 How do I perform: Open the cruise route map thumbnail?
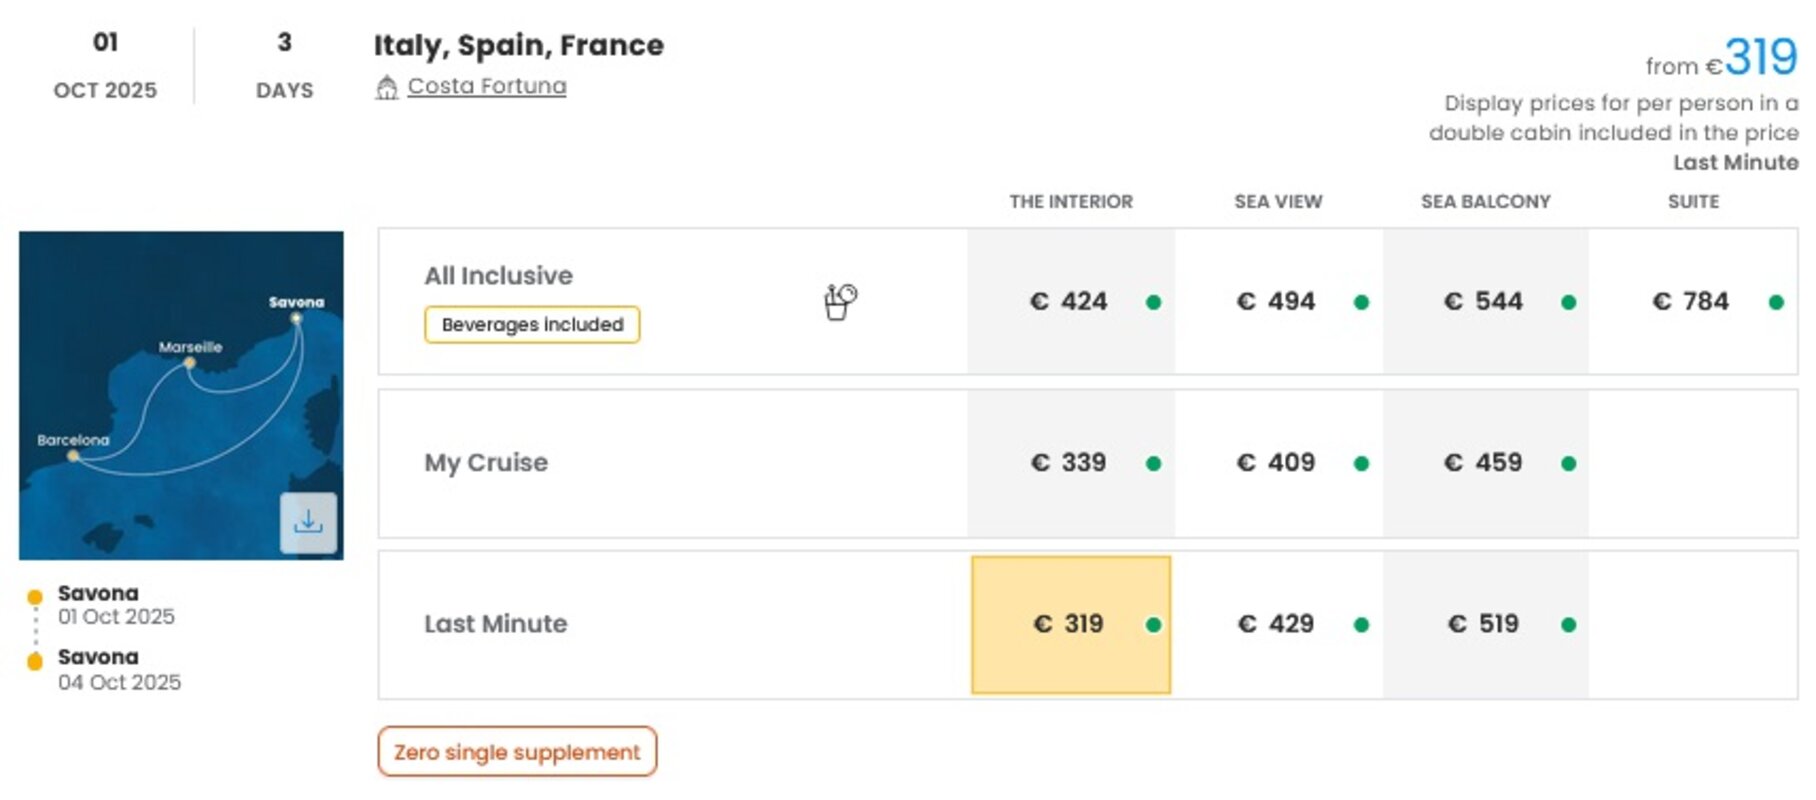click(181, 395)
